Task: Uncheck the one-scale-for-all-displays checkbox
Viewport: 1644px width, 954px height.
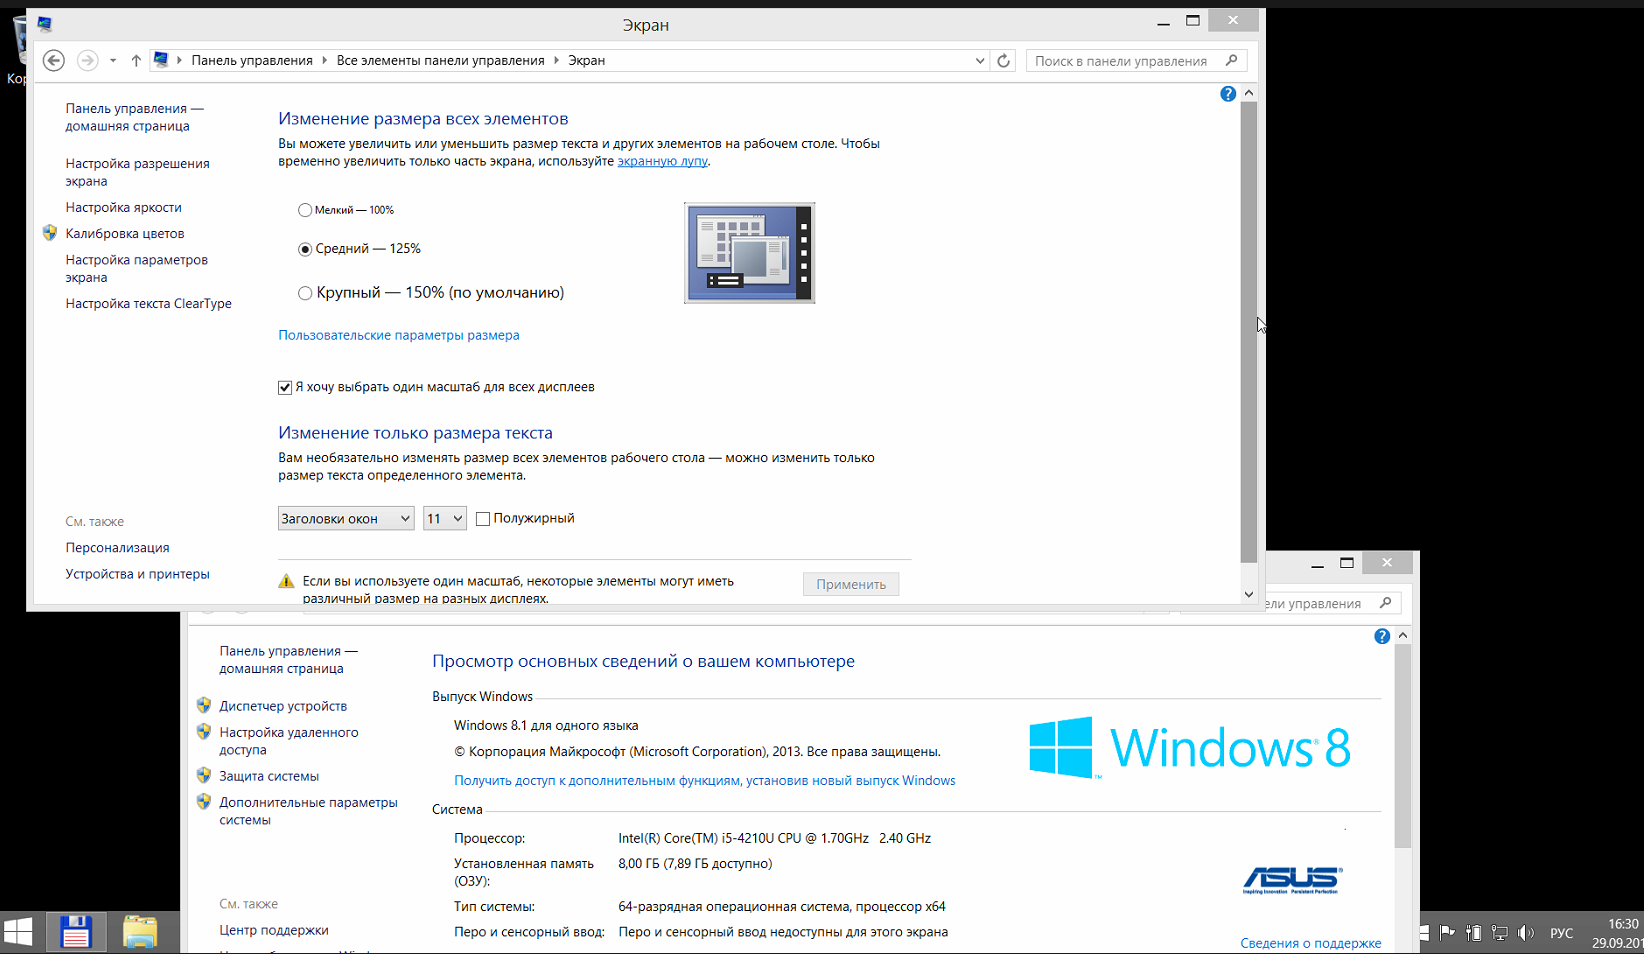Action: coord(285,387)
